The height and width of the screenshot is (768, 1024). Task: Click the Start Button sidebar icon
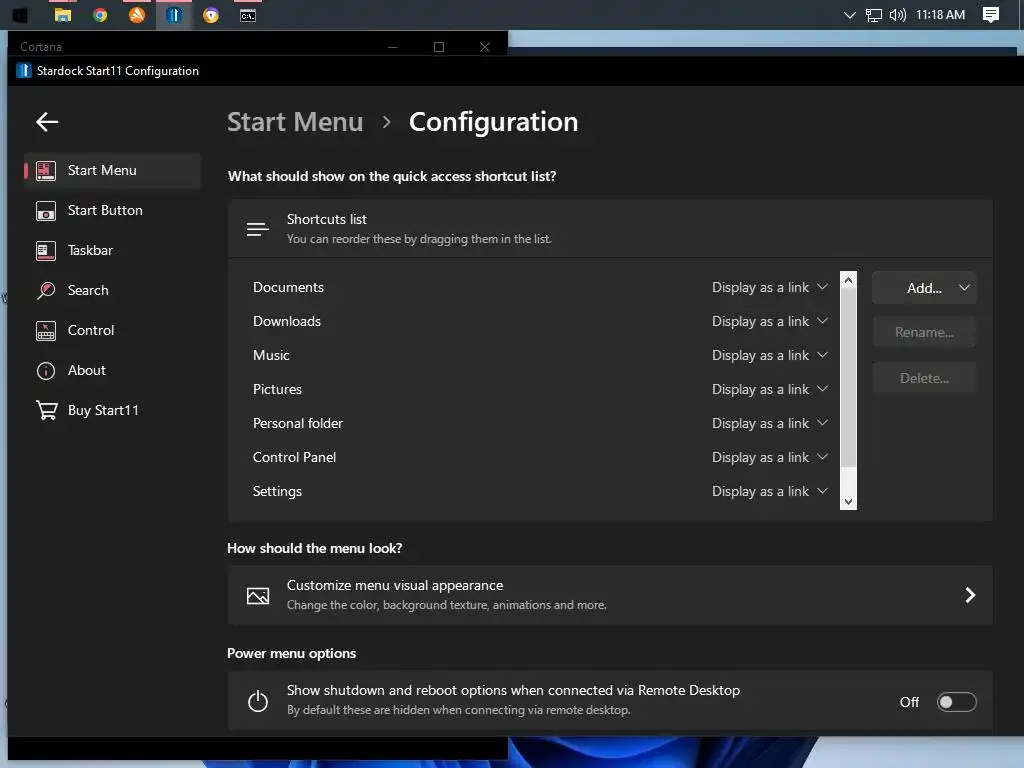coord(46,211)
